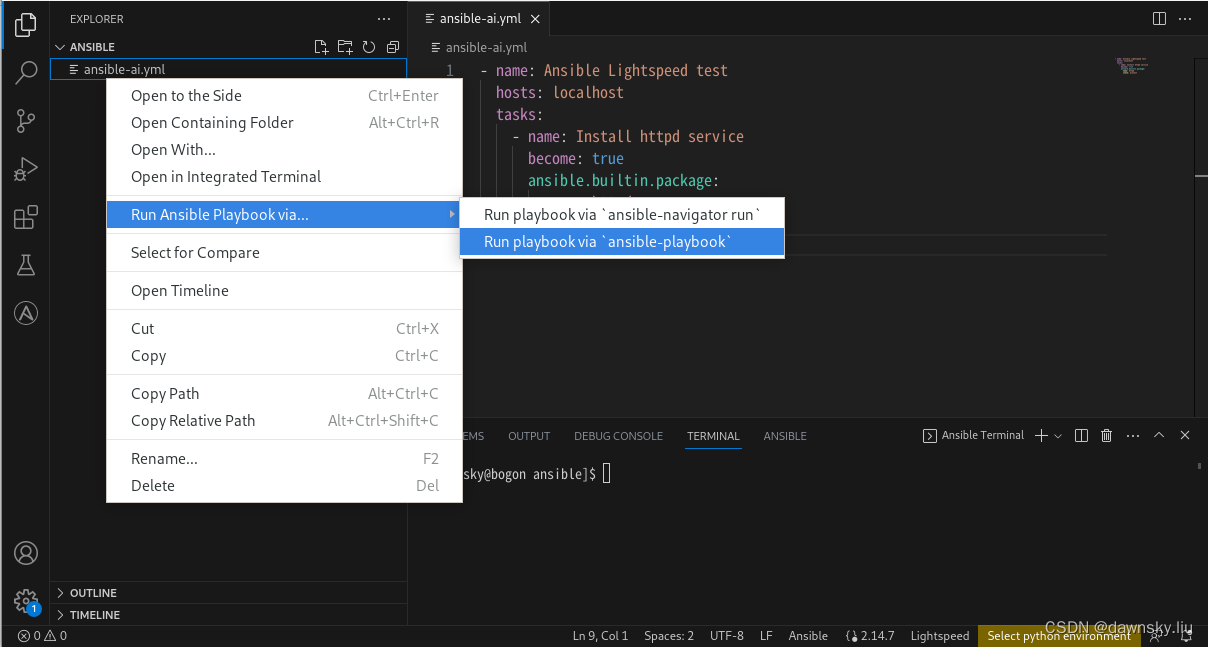
Task: Collapse the ANSIBLE folder section
Action: tap(92, 47)
